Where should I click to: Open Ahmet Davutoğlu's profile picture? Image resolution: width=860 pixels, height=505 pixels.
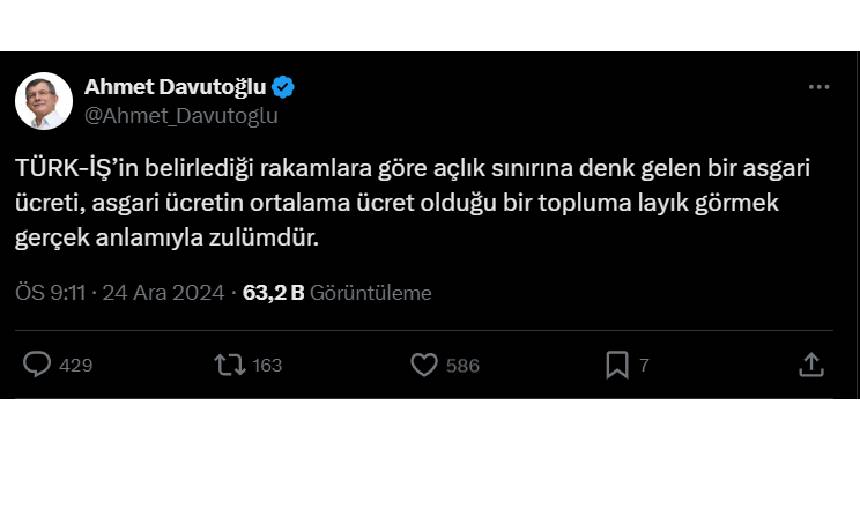44,101
